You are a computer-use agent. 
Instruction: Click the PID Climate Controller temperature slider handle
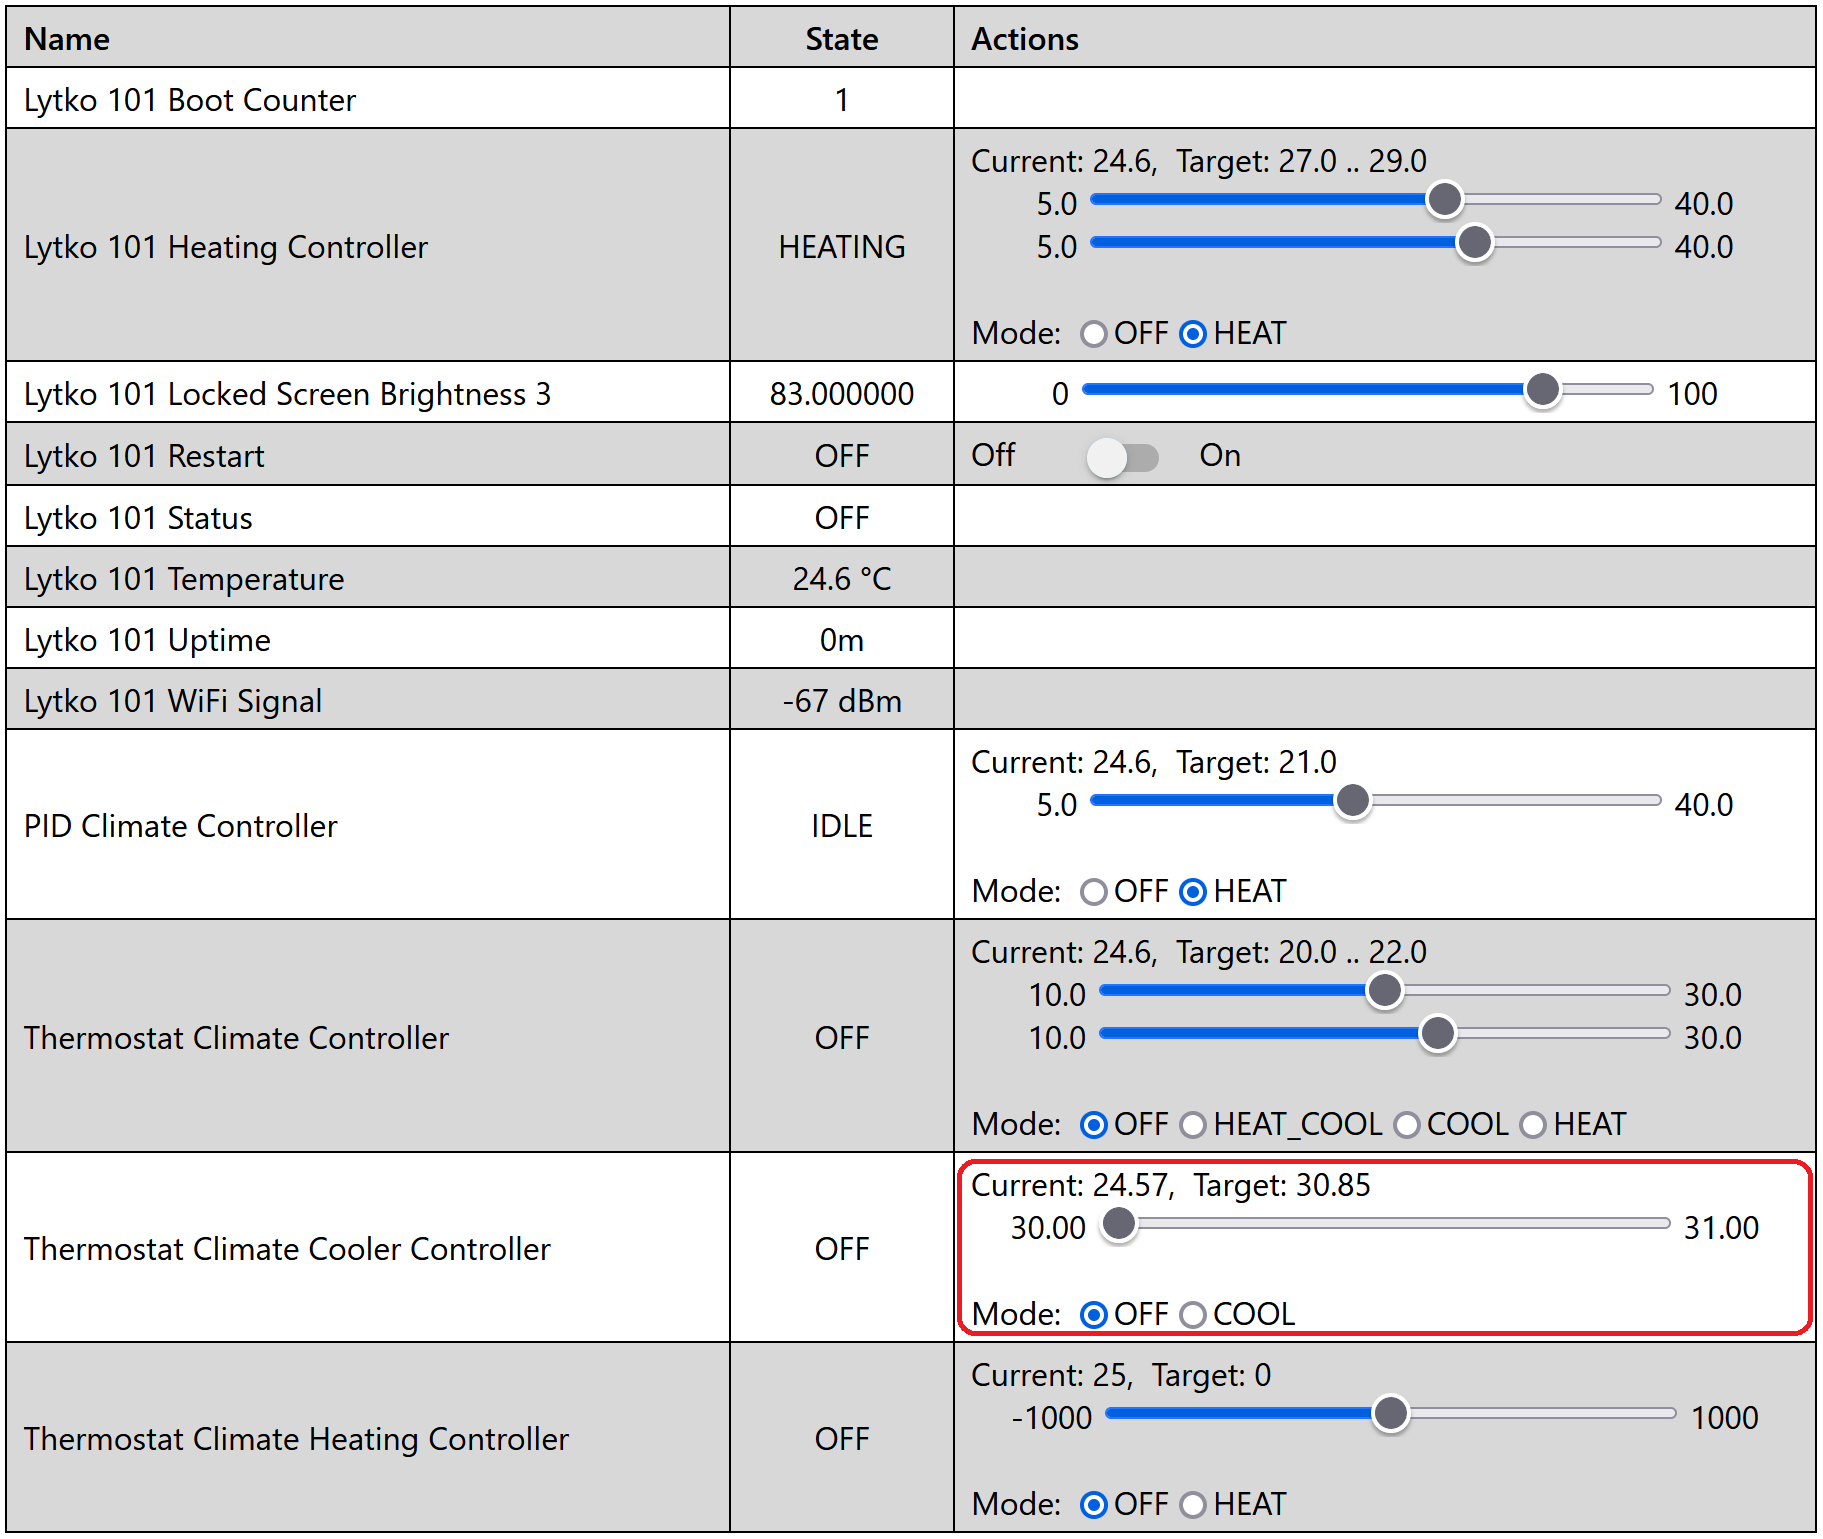(x=1352, y=802)
